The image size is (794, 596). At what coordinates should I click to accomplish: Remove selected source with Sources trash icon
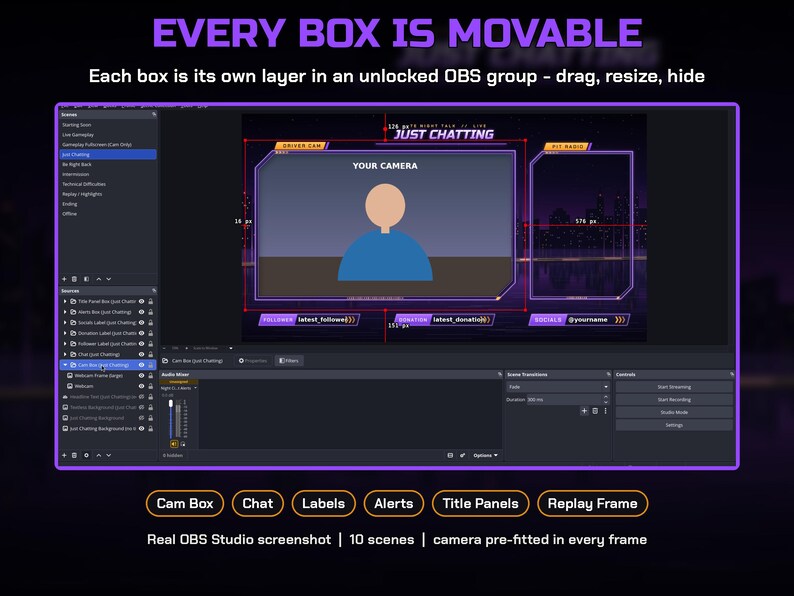click(x=74, y=455)
